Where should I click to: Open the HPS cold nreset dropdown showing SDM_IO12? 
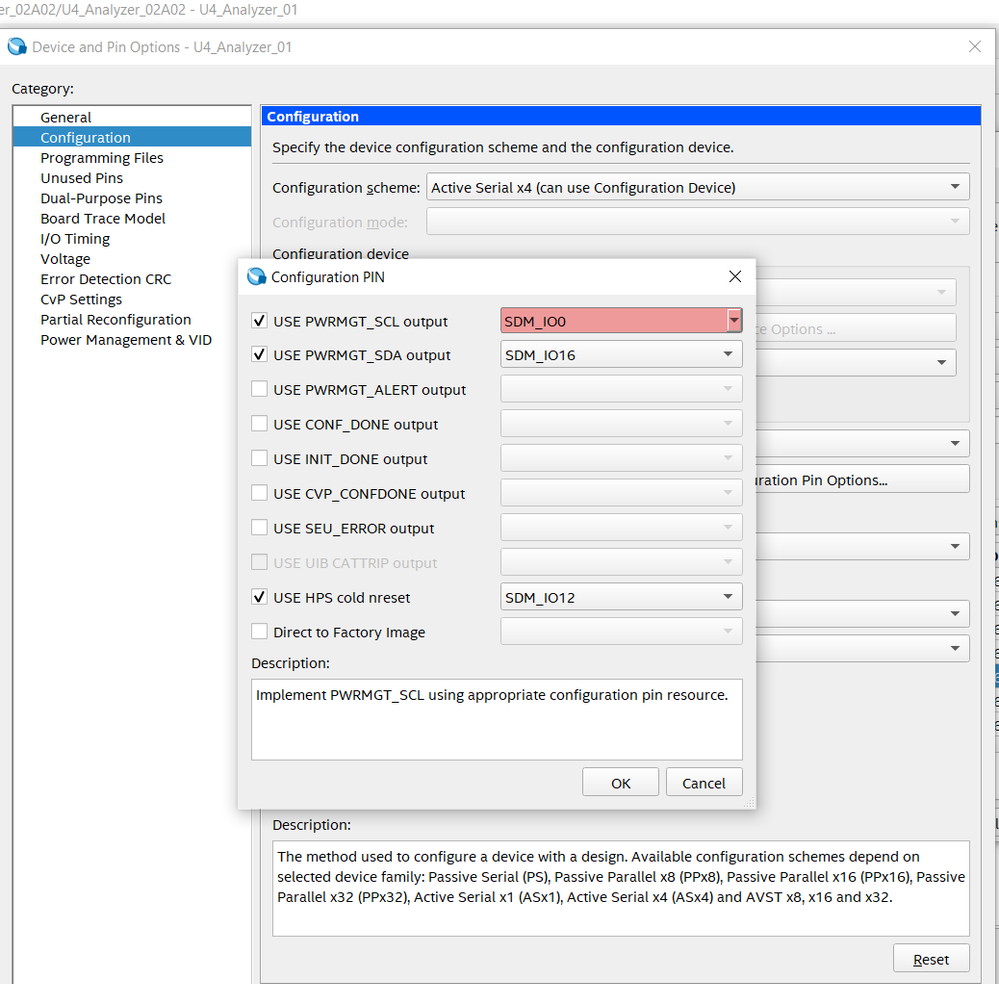coord(621,597)
